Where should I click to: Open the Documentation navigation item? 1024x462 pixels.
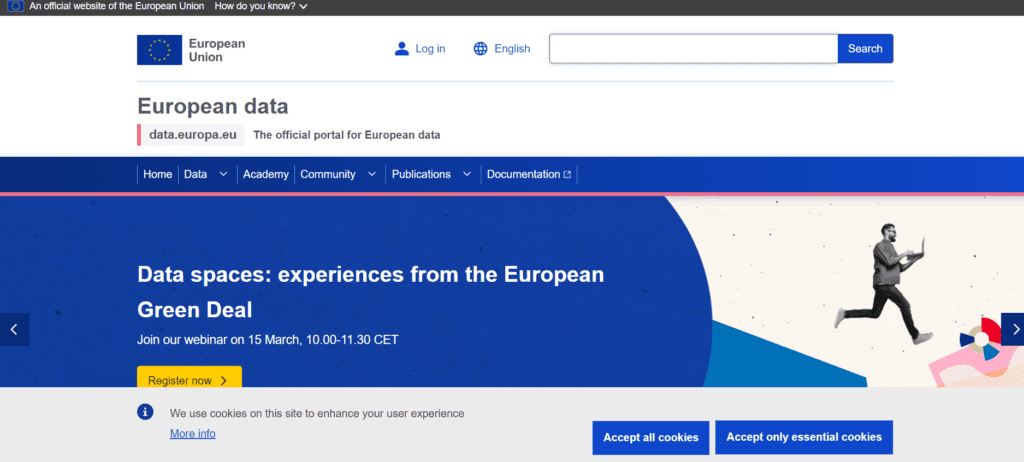[x=529, y=174]
